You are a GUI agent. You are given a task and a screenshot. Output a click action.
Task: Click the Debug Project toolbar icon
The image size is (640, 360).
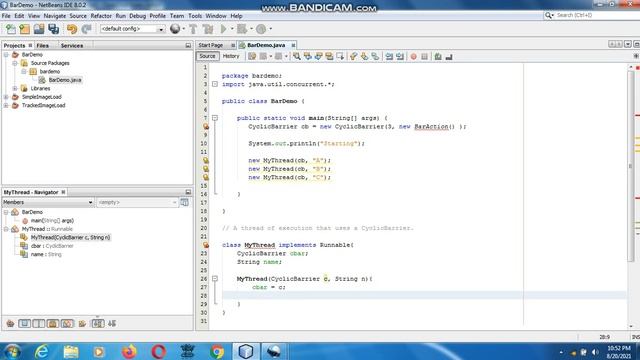tap(242, 29)
